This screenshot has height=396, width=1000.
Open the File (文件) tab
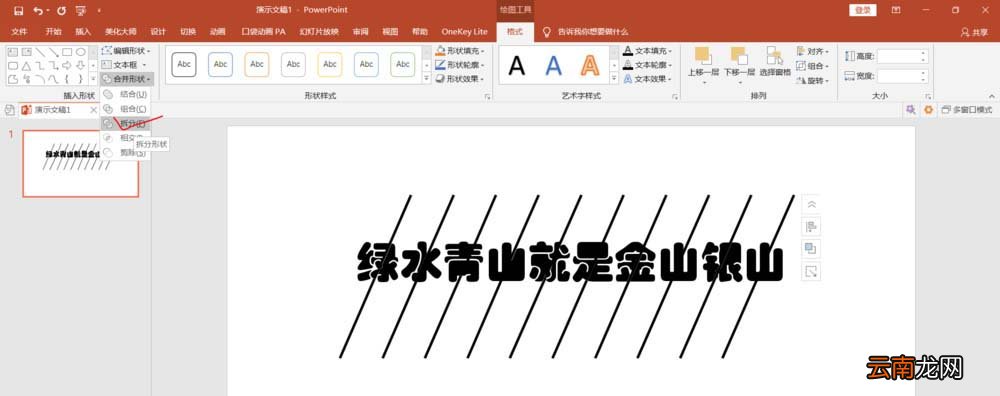(20, 31)
